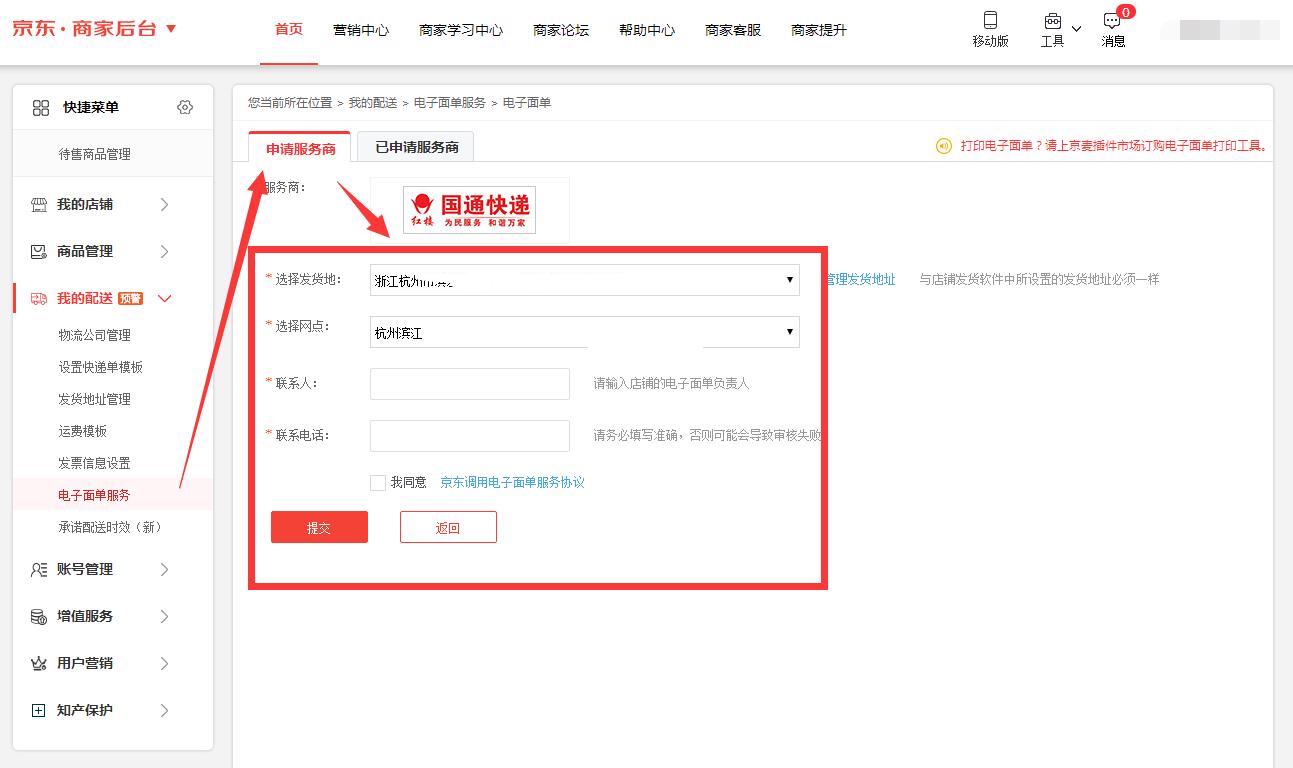1293x768 pixels.
Task: Open the tools toolbox icon
Action: coord(1052,21)
